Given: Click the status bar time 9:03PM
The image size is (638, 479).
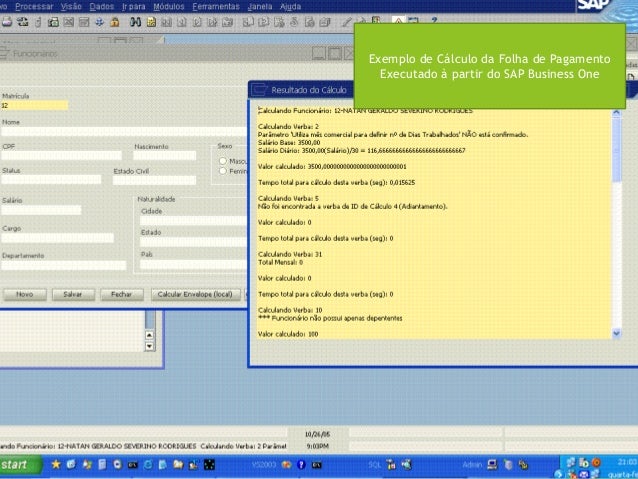Looking at the screenshot, I should tap(317, 446).
